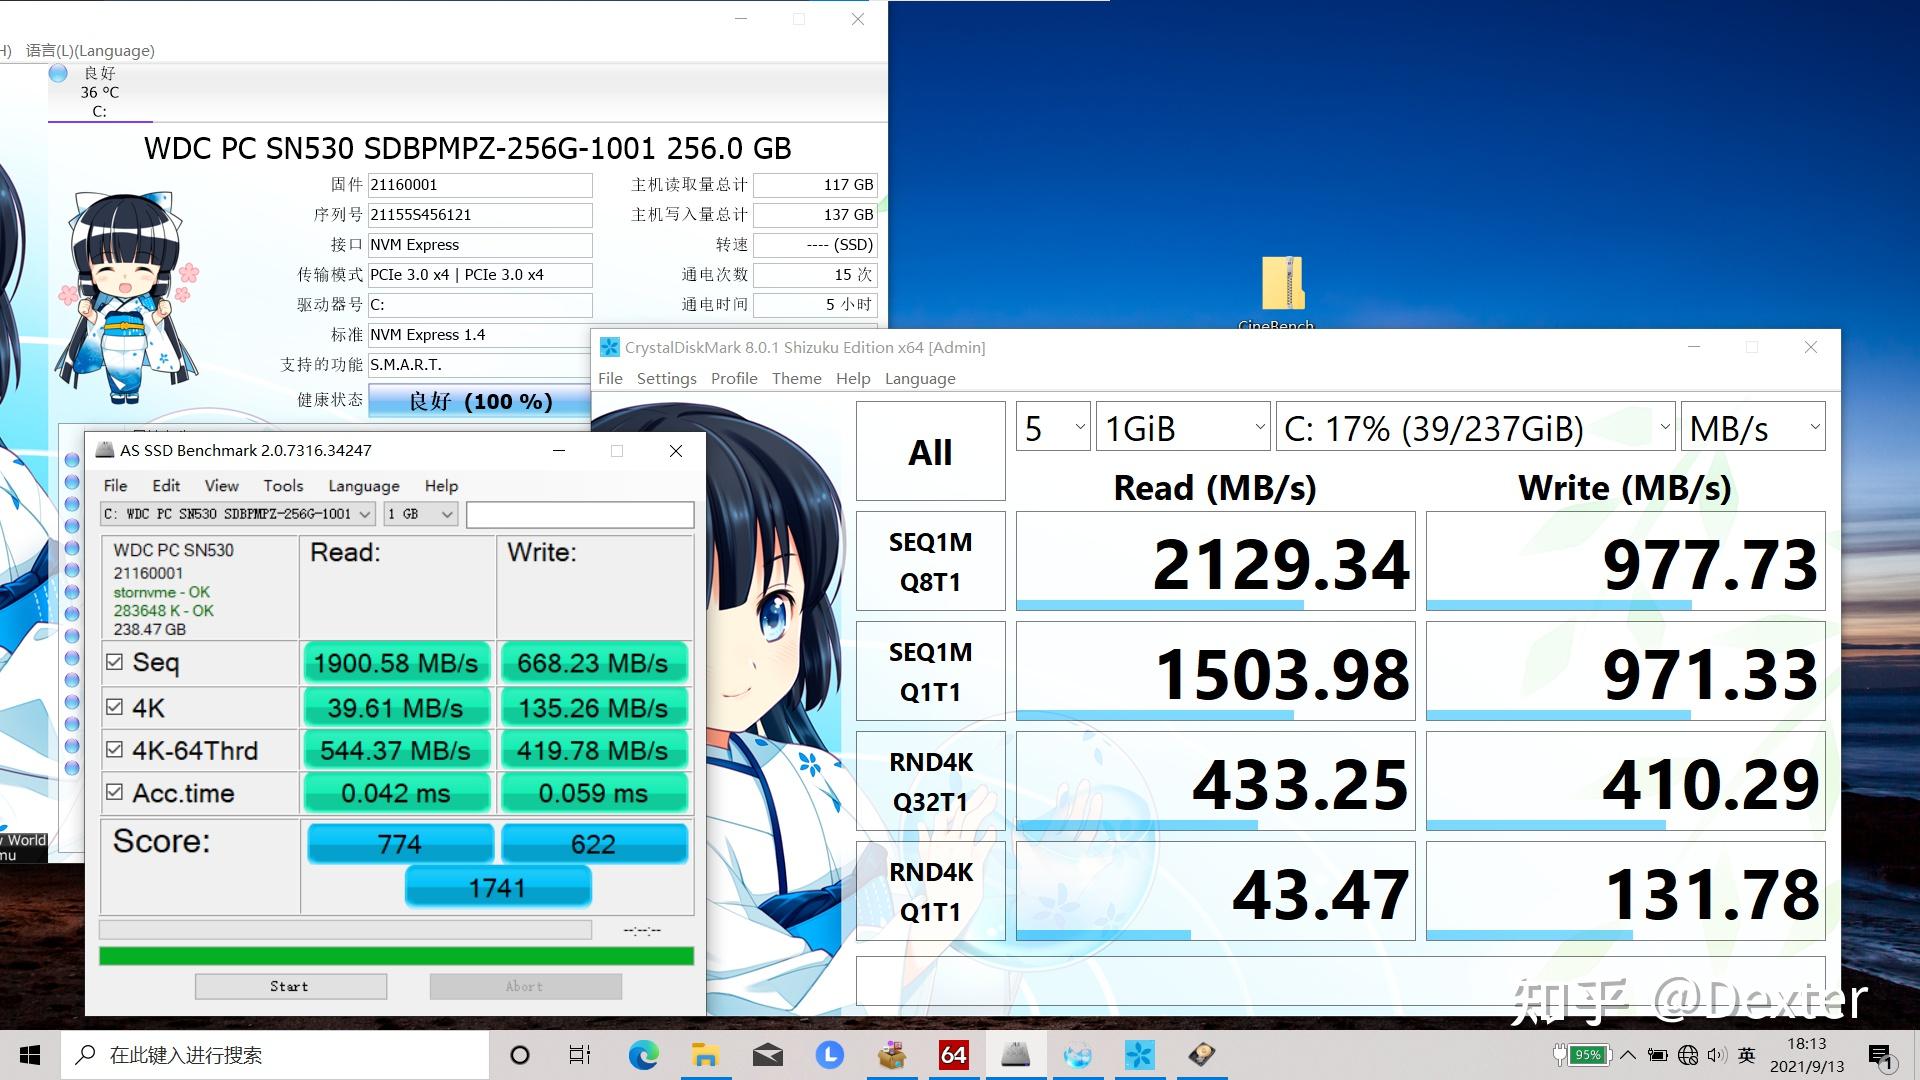Open the CineBench zip folder on desktop
Viewport: 1920px width, 1080px height.
1281,285
